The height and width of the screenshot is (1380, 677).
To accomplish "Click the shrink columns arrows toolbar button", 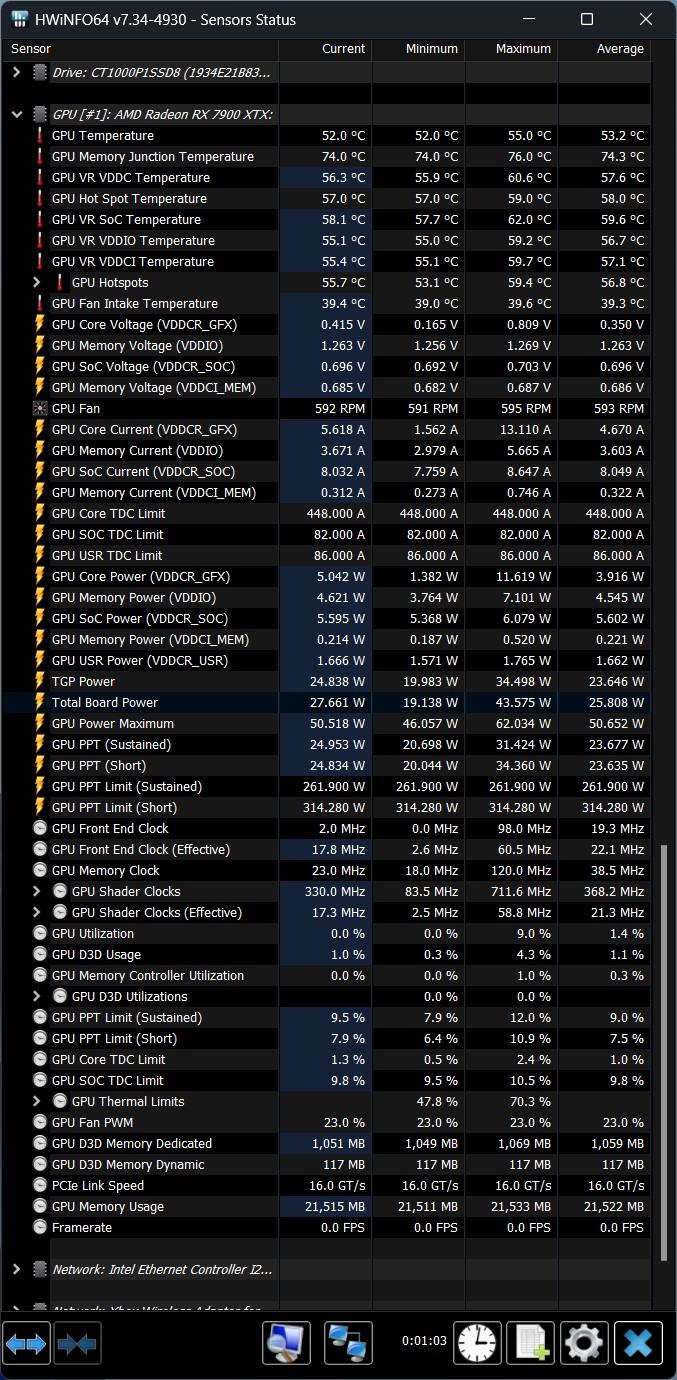I will 77,1343.
